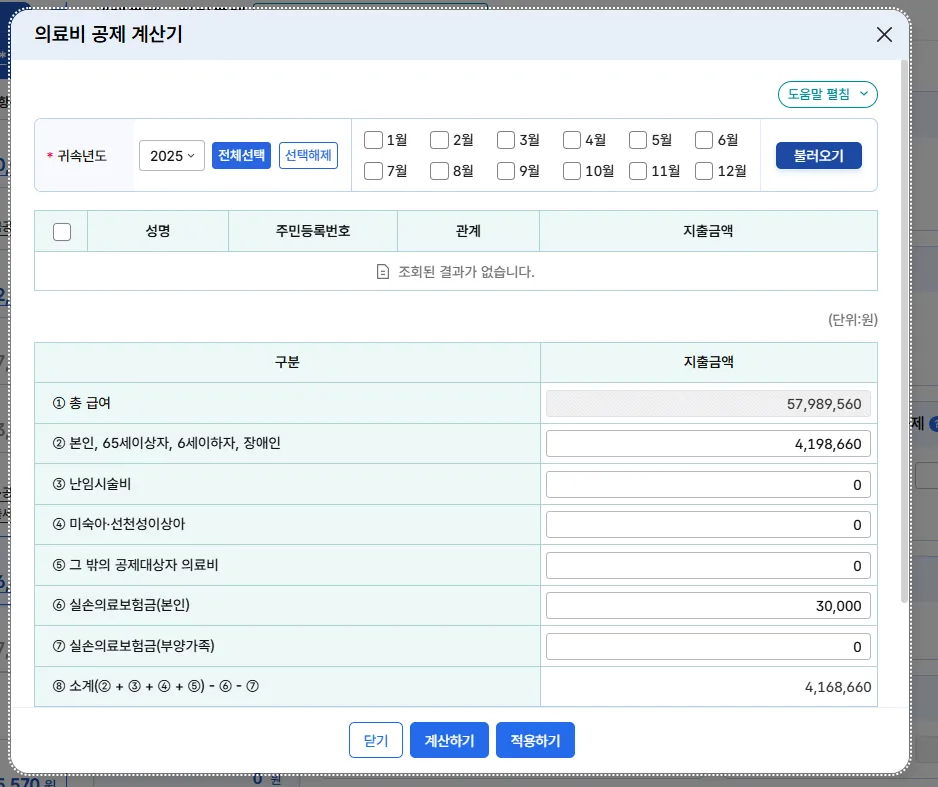Click the 성명 column header
This screenshot has height=787, width=938.
point(158,231)
